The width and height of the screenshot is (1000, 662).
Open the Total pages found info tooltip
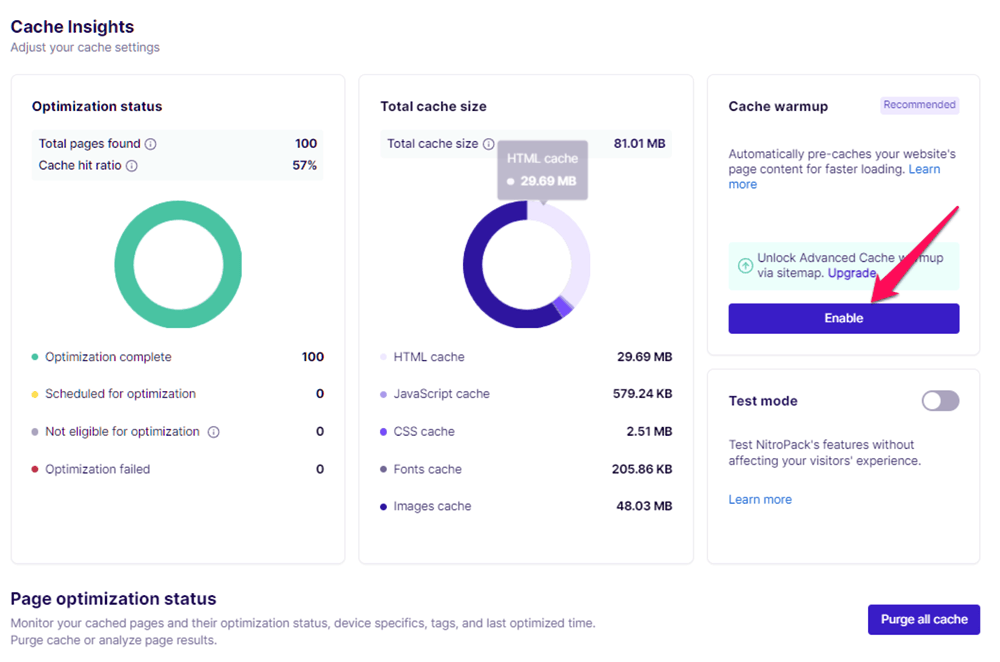tap(150, 144)
